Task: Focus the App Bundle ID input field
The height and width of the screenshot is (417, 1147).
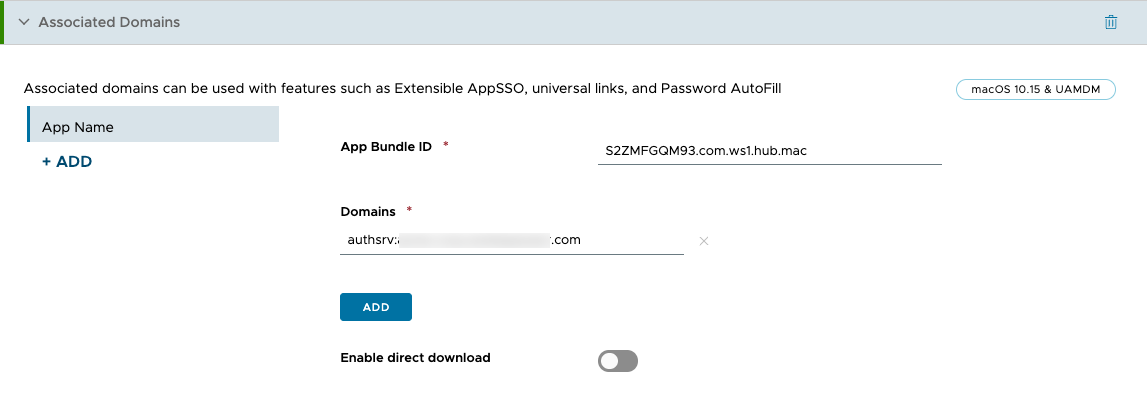Action: [x=769, y=151]
